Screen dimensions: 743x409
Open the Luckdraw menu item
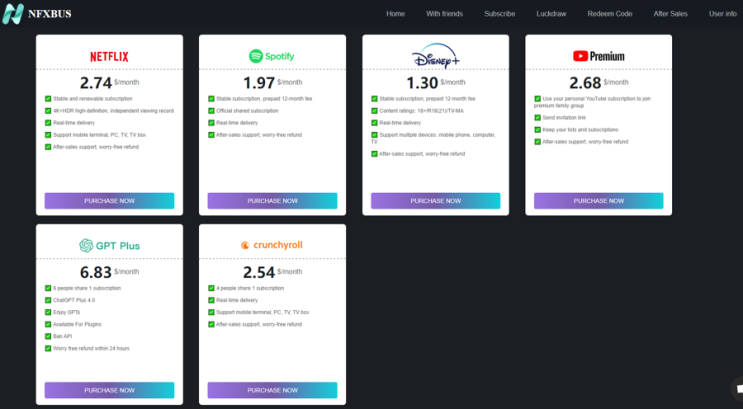click(551, 14)
